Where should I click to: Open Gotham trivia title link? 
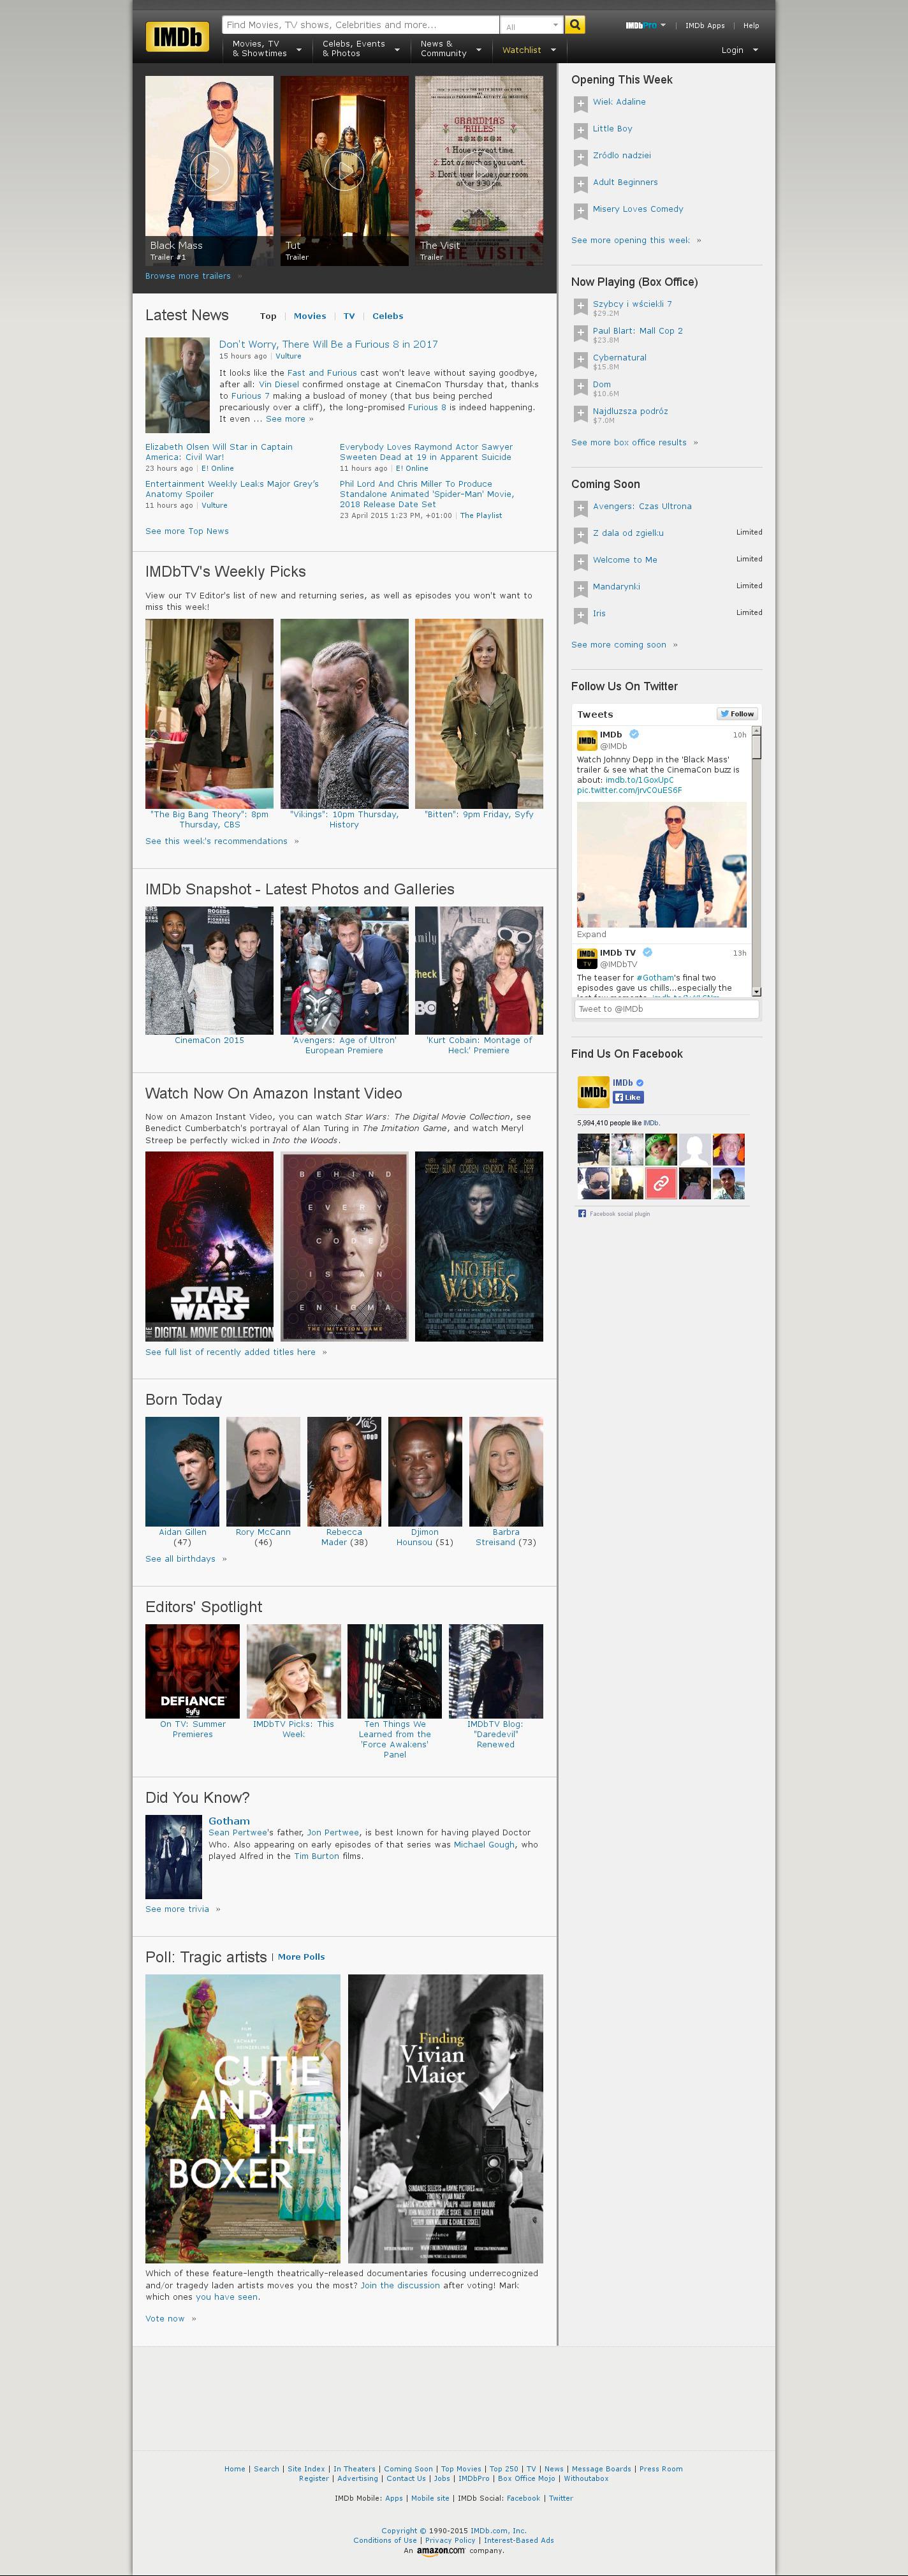pos(229,1821)
